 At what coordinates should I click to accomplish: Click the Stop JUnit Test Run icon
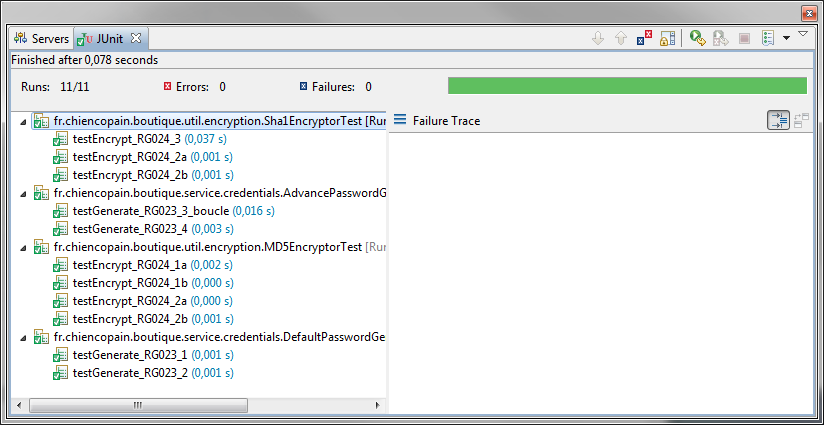pyautogui.click(x=743, y=38)
